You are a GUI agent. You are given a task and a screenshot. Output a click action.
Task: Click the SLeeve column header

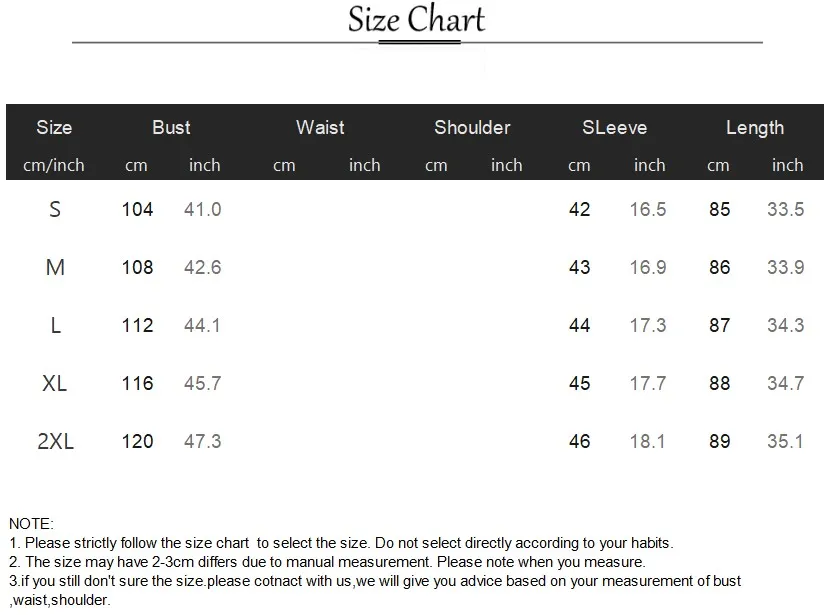614,127
